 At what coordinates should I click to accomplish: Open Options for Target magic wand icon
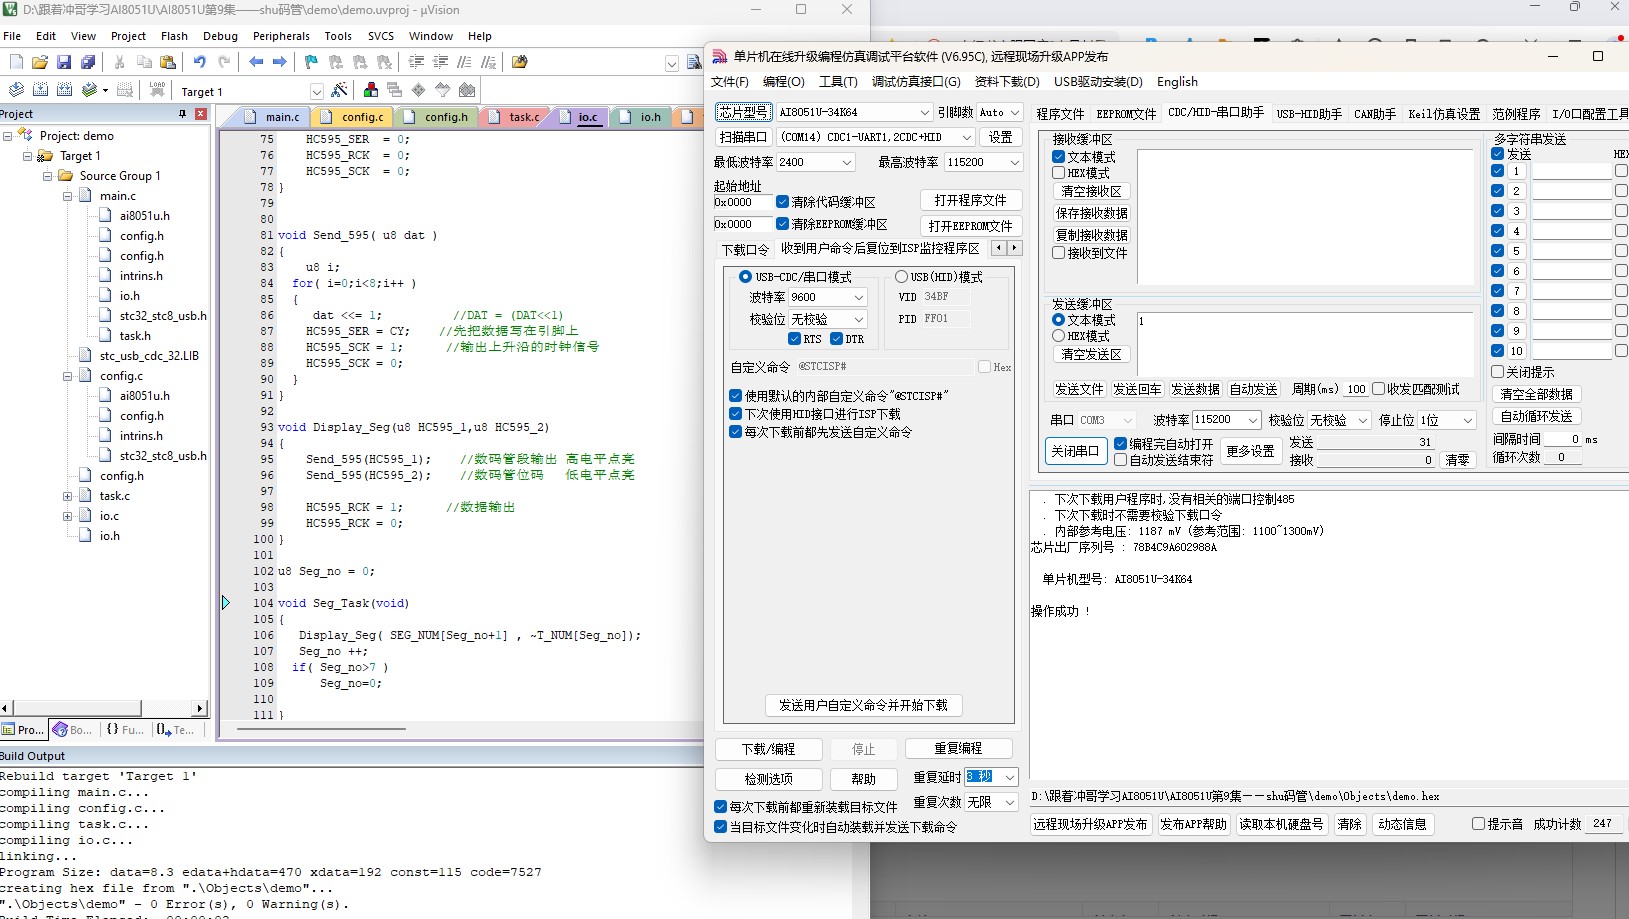point(339,90)
